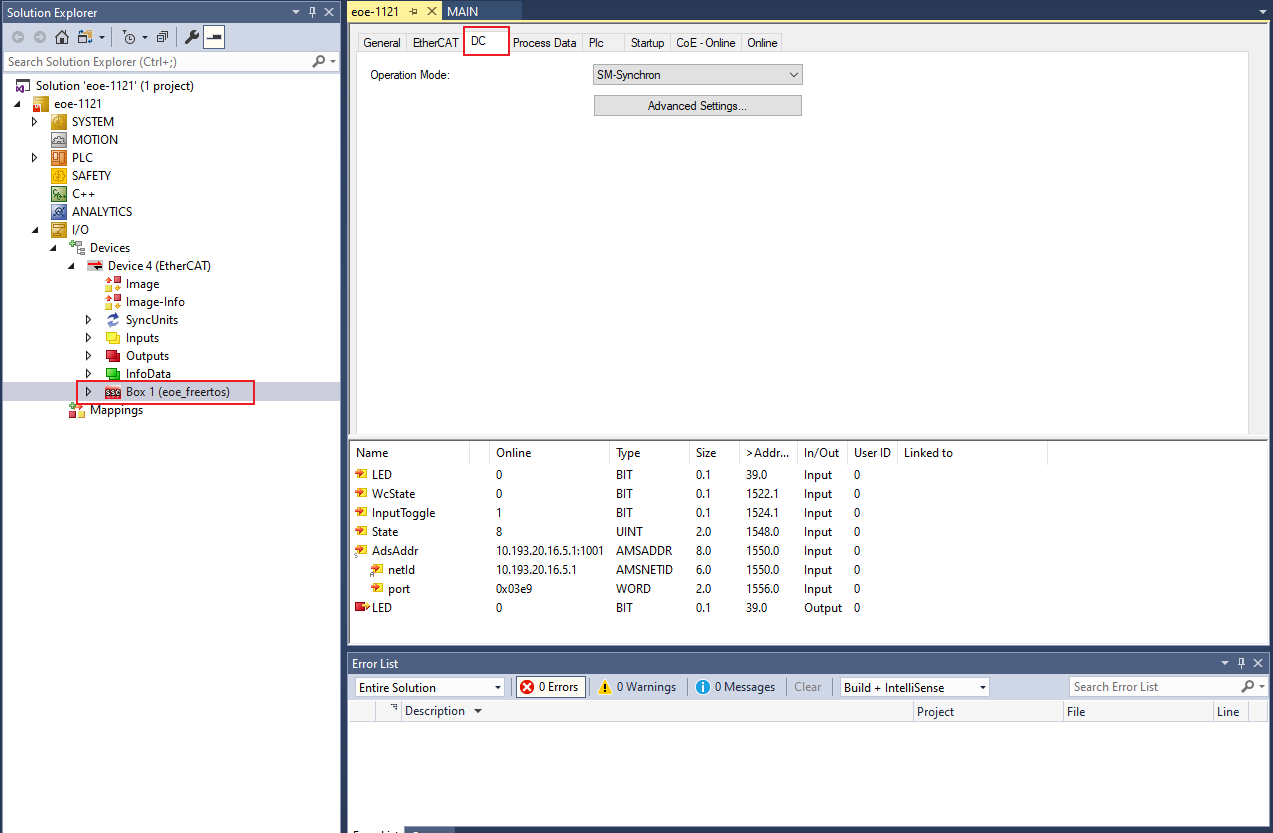
Task: Select the SAFETY node icon
Action: [59, 176]
